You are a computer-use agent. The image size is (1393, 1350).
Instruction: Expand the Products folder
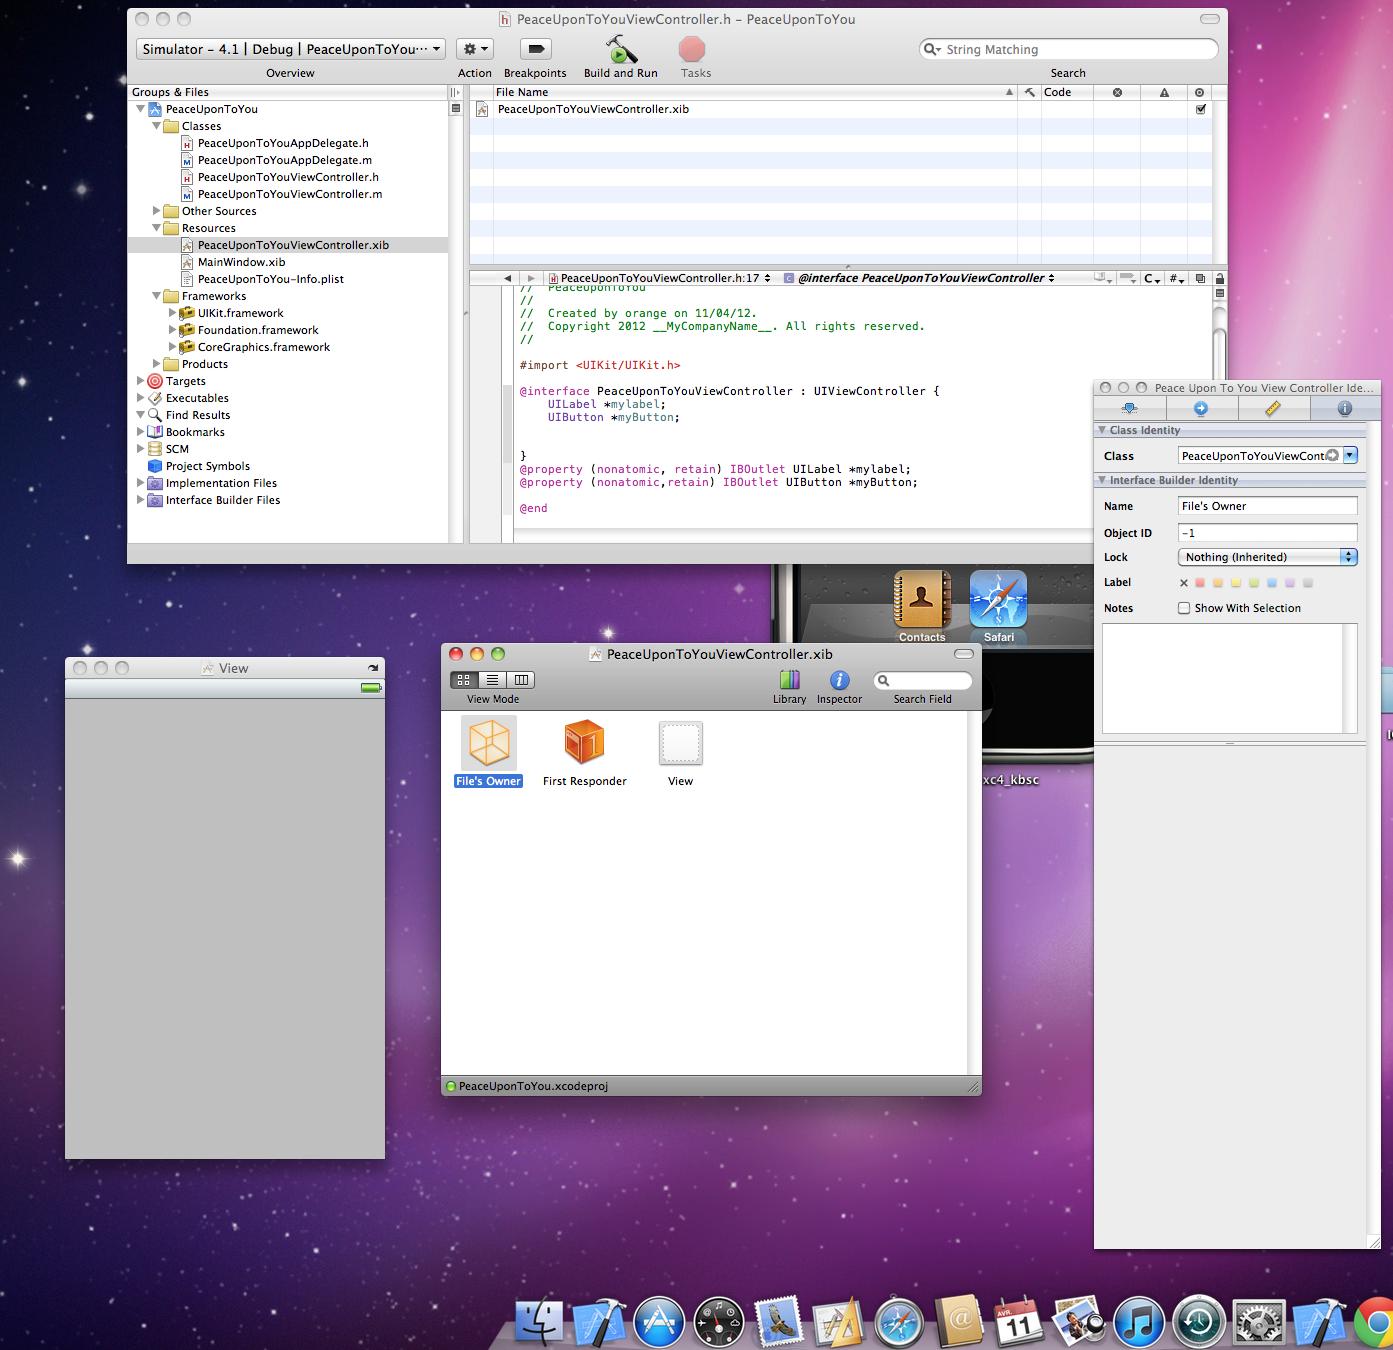click(157, 364)
